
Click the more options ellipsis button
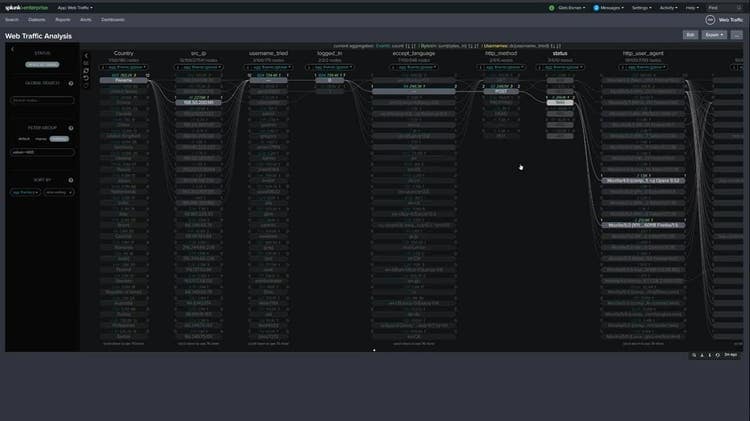(x=737, y=34)
